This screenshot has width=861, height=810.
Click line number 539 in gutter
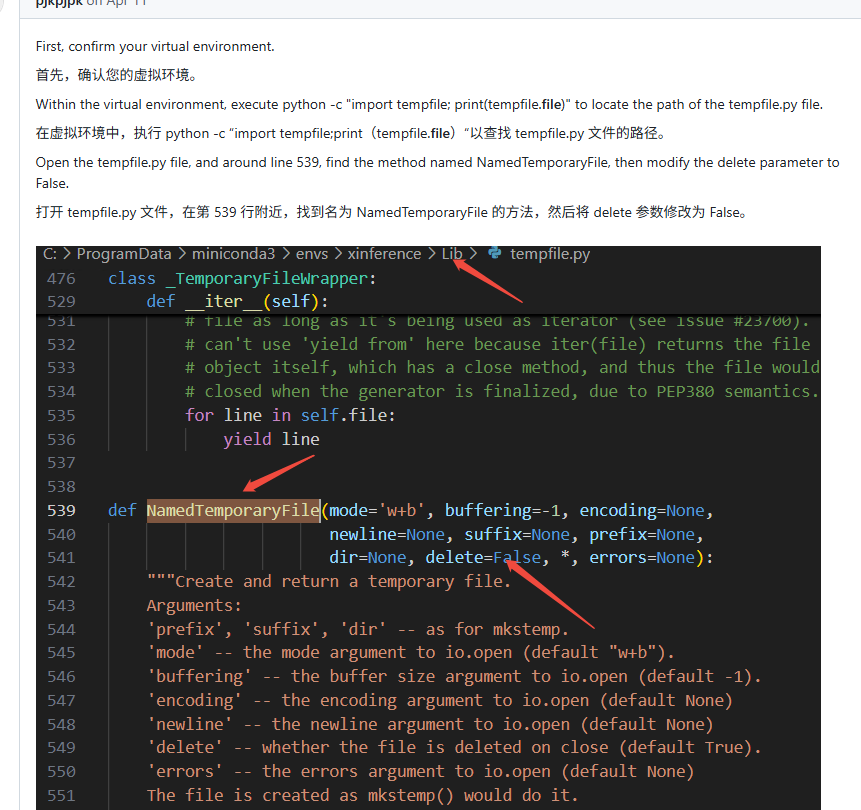click(61, 511)
